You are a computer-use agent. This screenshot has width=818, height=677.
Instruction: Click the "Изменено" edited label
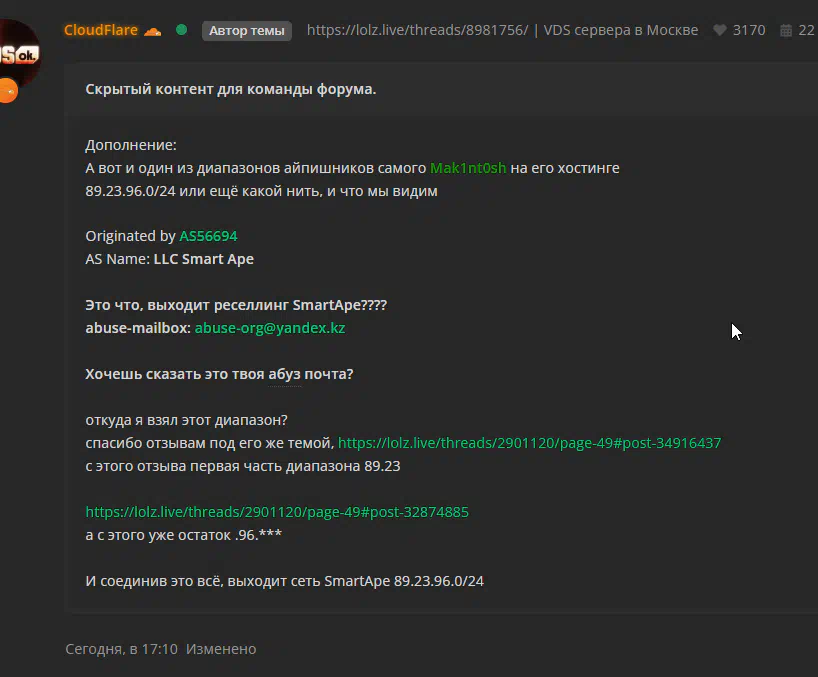(221, 649)
